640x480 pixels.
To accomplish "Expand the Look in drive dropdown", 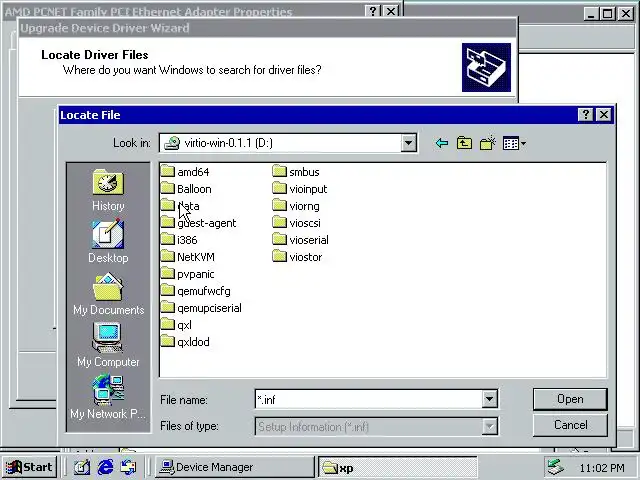I will point(408,143).
